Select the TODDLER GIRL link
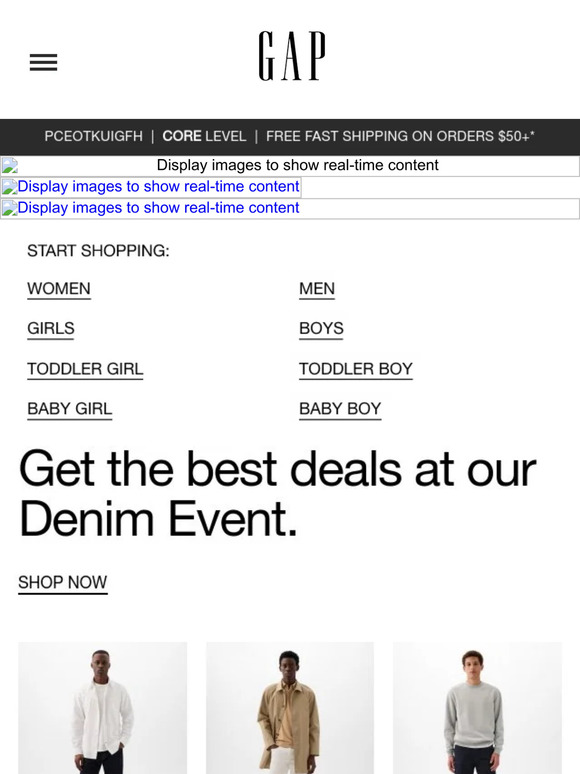580x774 pixels. coord(85,369)
